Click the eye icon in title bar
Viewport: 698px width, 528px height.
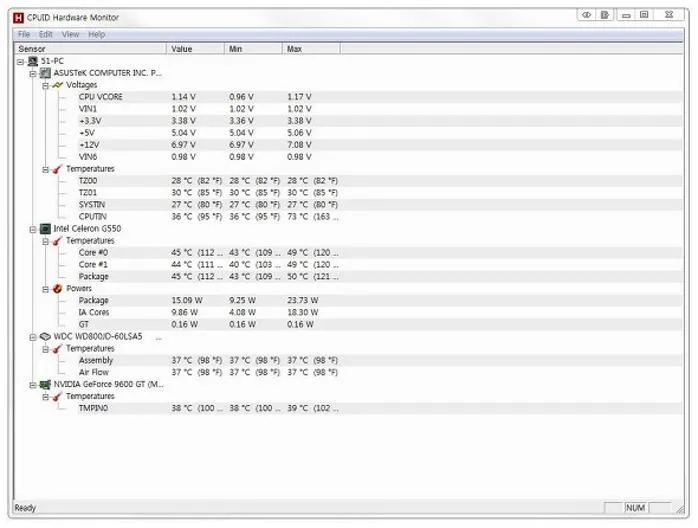[x=586, y=15]
